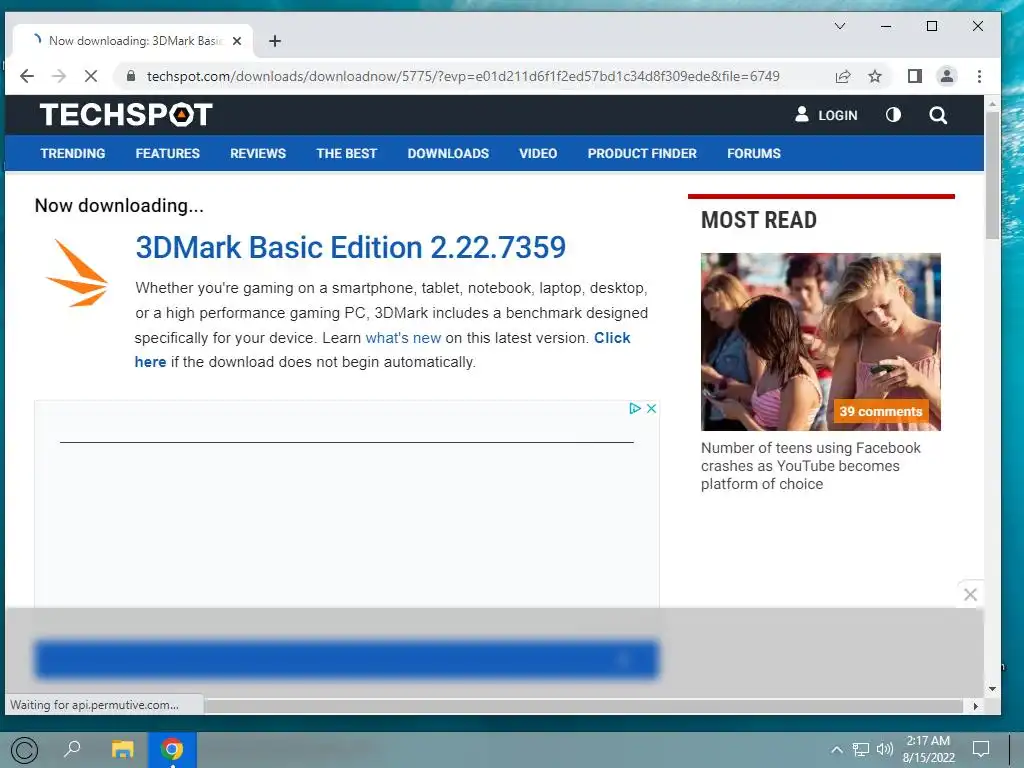The width and height of the screenshot is (1024, 768).
Task: Open the DOWNLOADS menu
Action: pos(448,153)
